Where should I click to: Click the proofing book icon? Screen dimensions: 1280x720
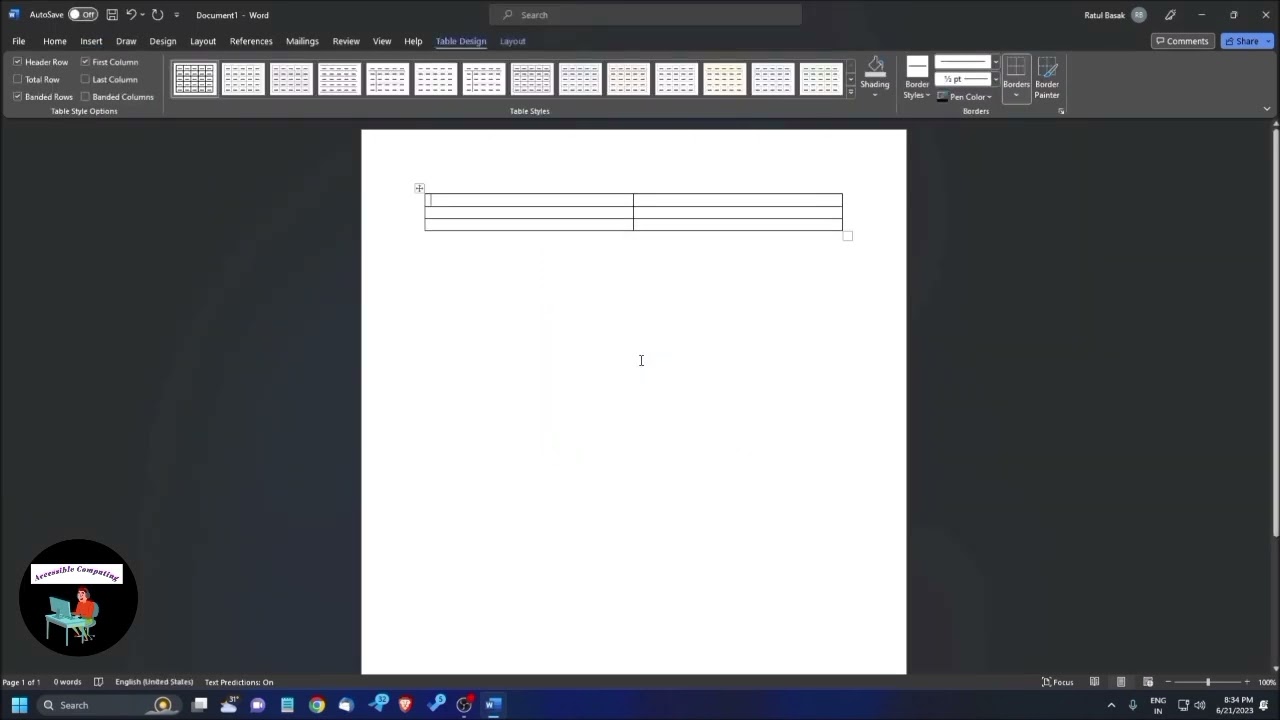[98, 682]
